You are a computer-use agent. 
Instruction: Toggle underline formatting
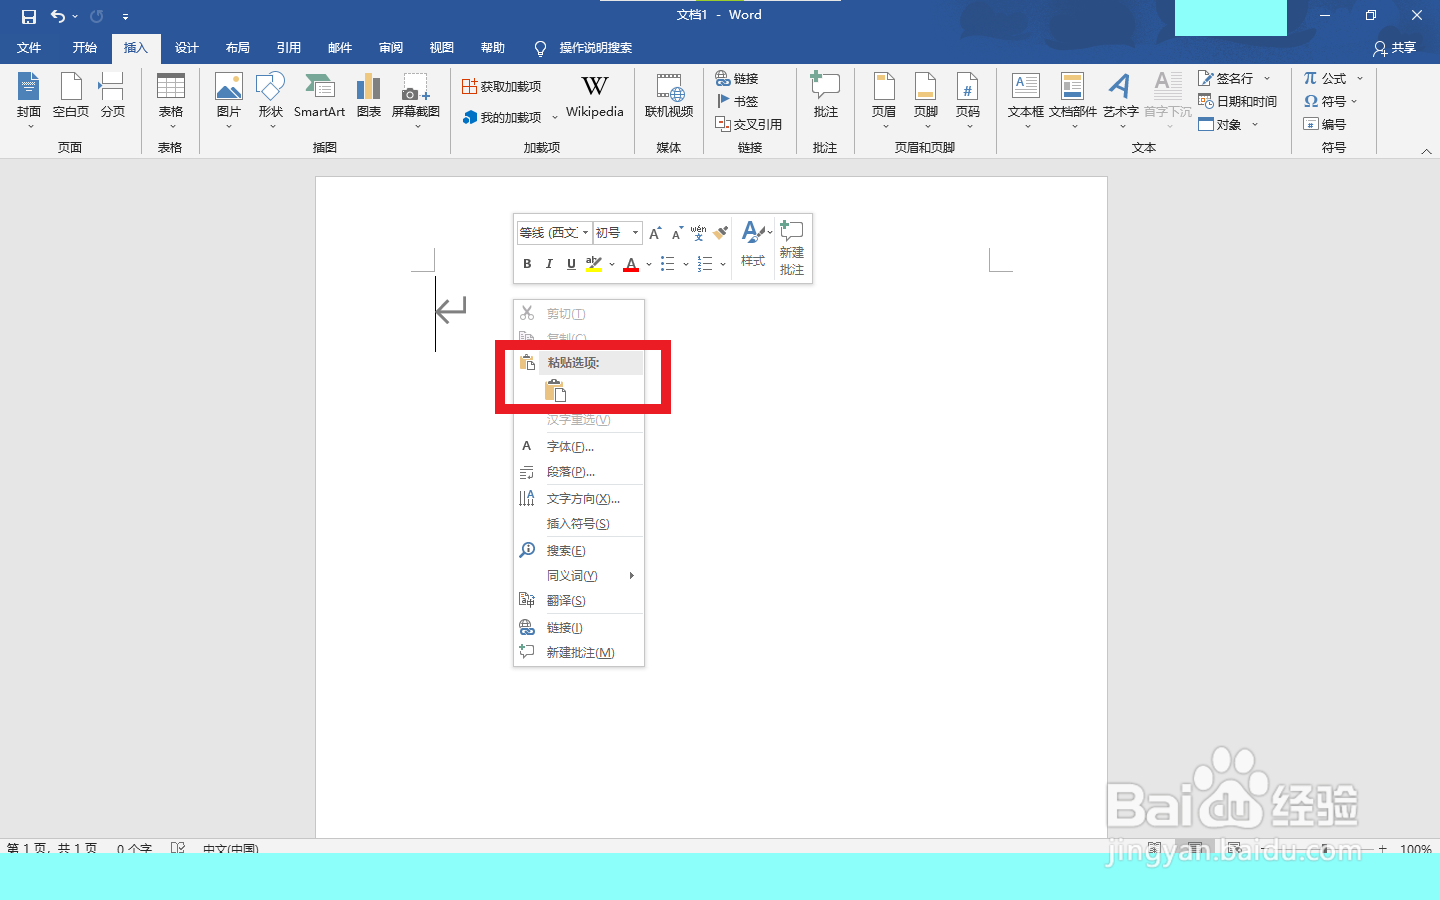(570, 263)
